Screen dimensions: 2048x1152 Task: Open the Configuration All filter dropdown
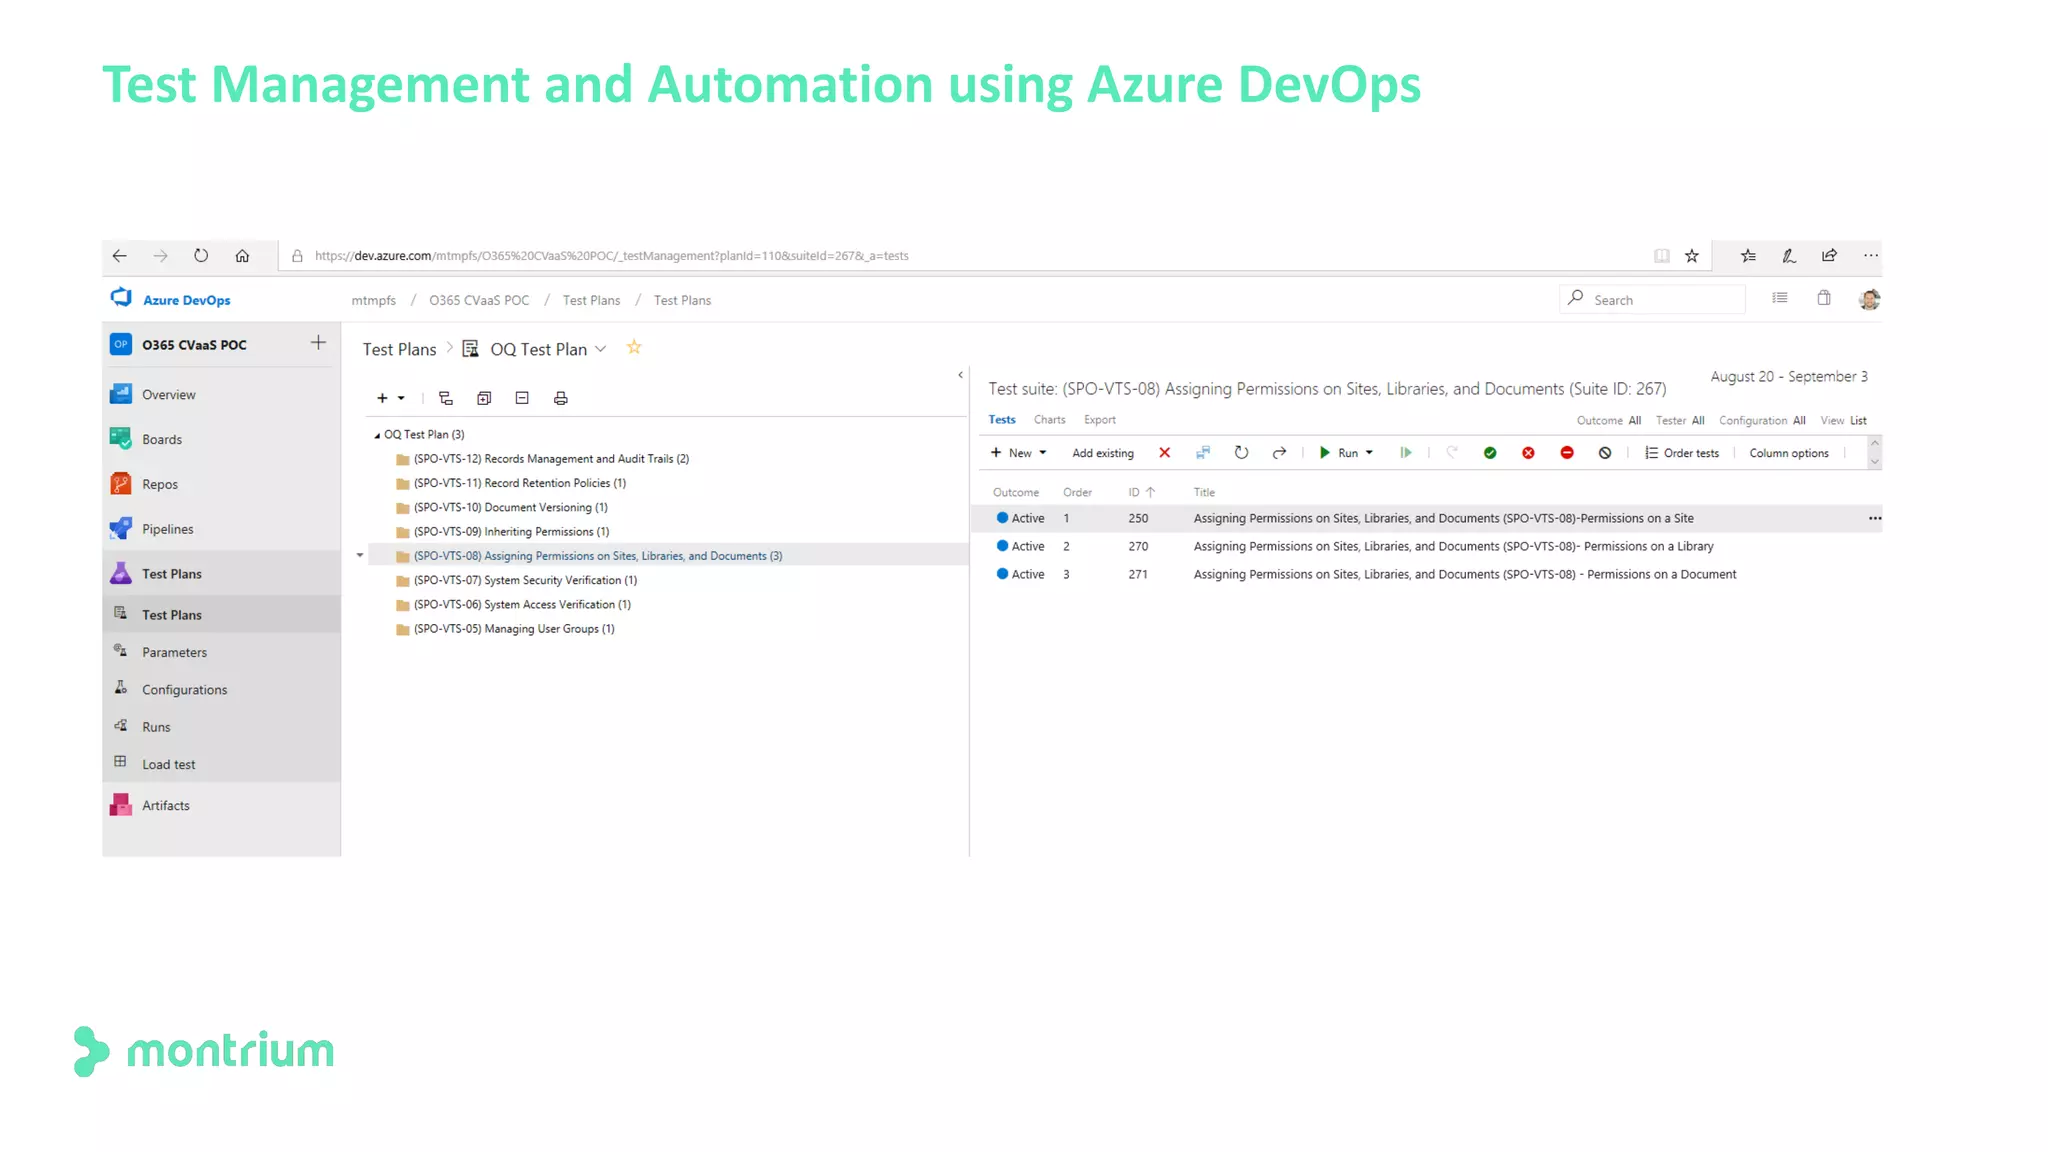pos(1762,421)
